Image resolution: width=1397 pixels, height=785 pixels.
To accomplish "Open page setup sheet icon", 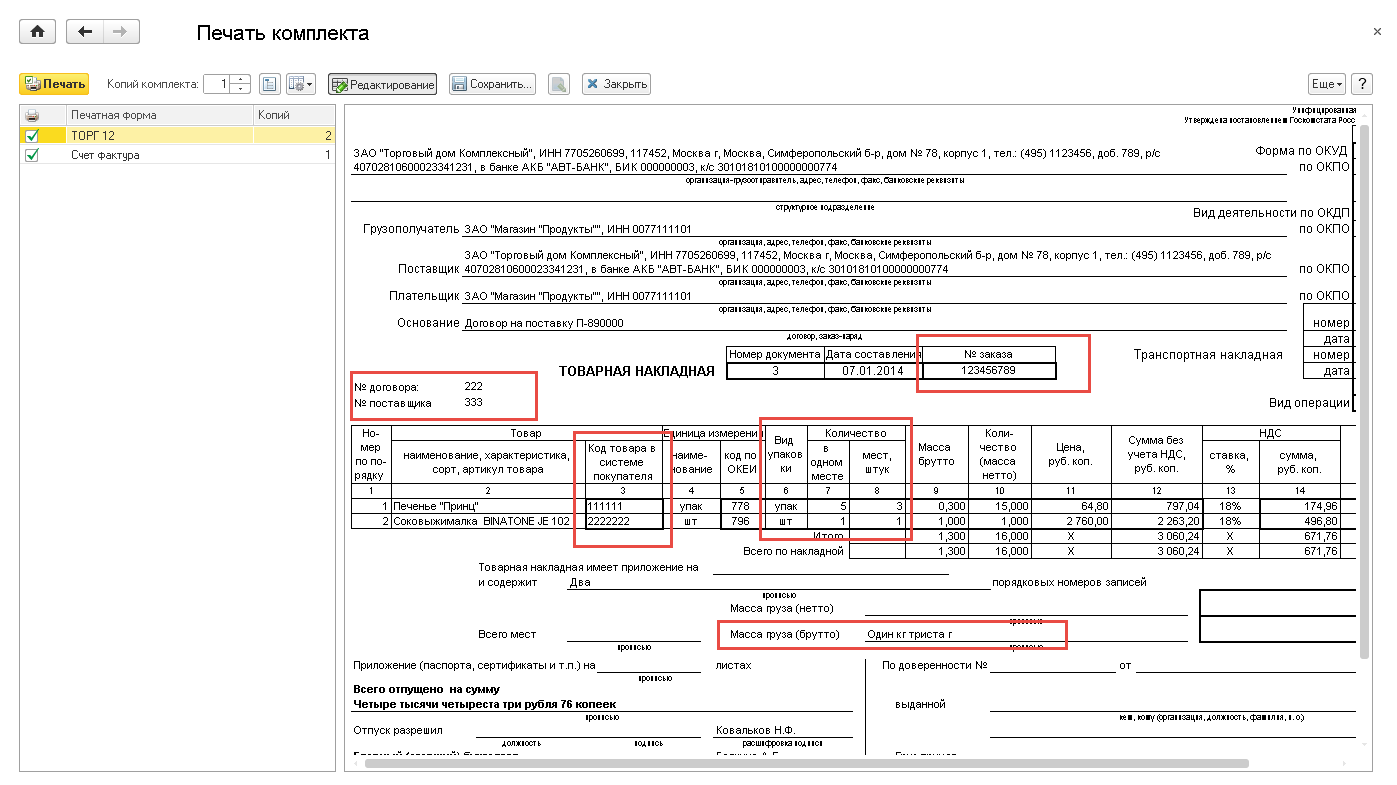I will click(269, 84).
